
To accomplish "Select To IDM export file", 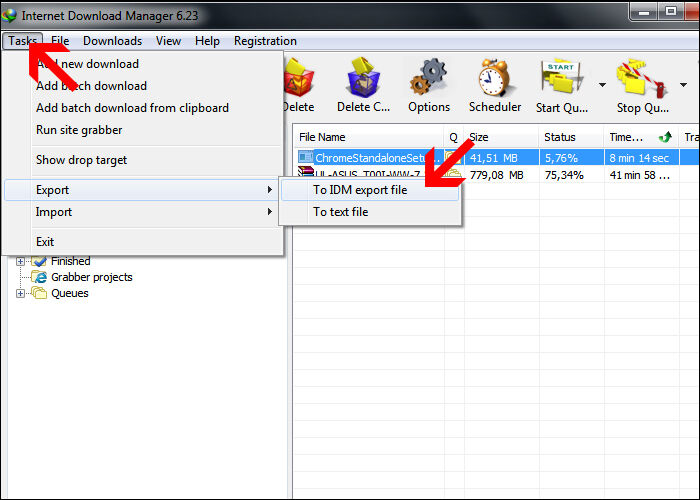I will click(x=370, y=190).
